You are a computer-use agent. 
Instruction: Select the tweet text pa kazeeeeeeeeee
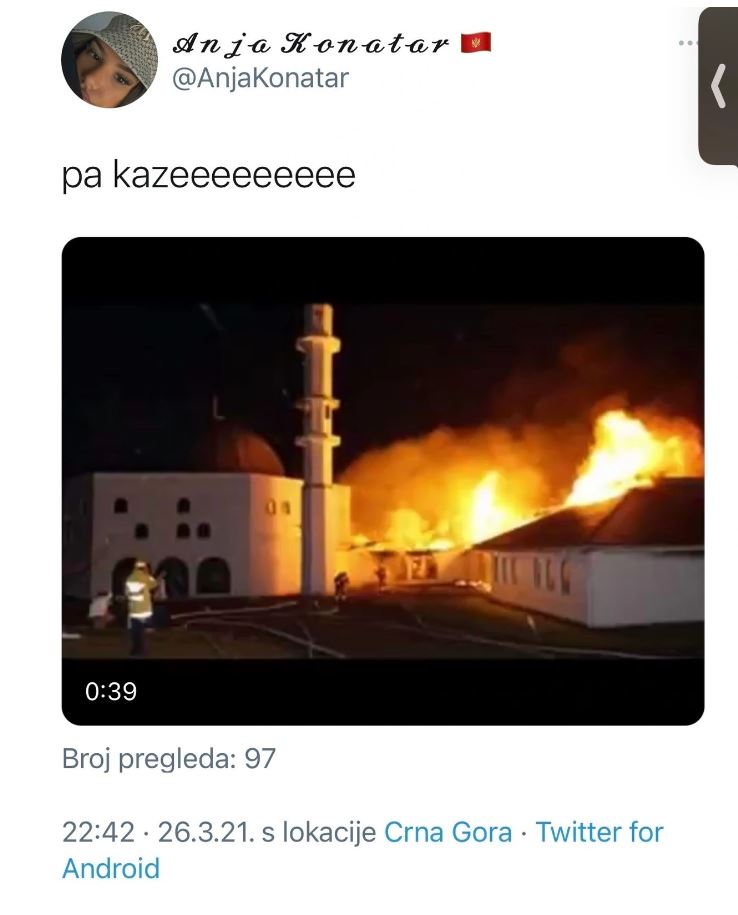[x=208, y=174]
